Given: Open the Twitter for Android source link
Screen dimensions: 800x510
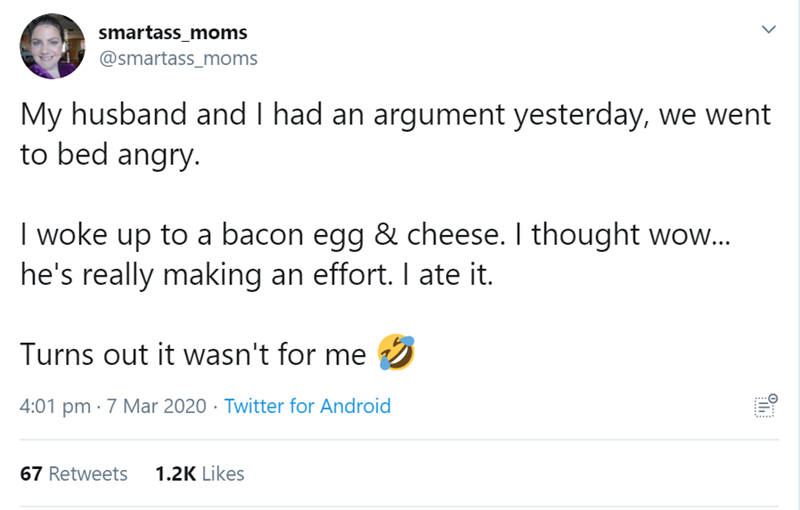Looking at the screenshot, I should 308,407.
